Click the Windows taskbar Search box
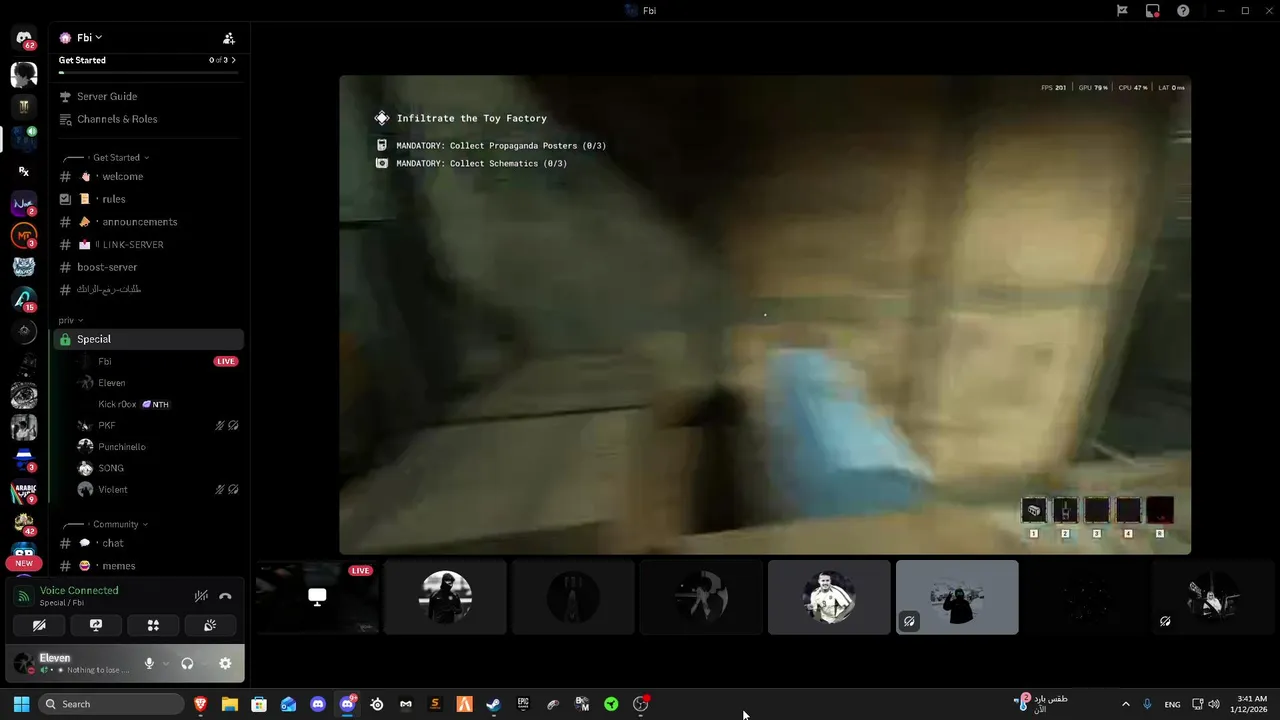 point(112,704)
